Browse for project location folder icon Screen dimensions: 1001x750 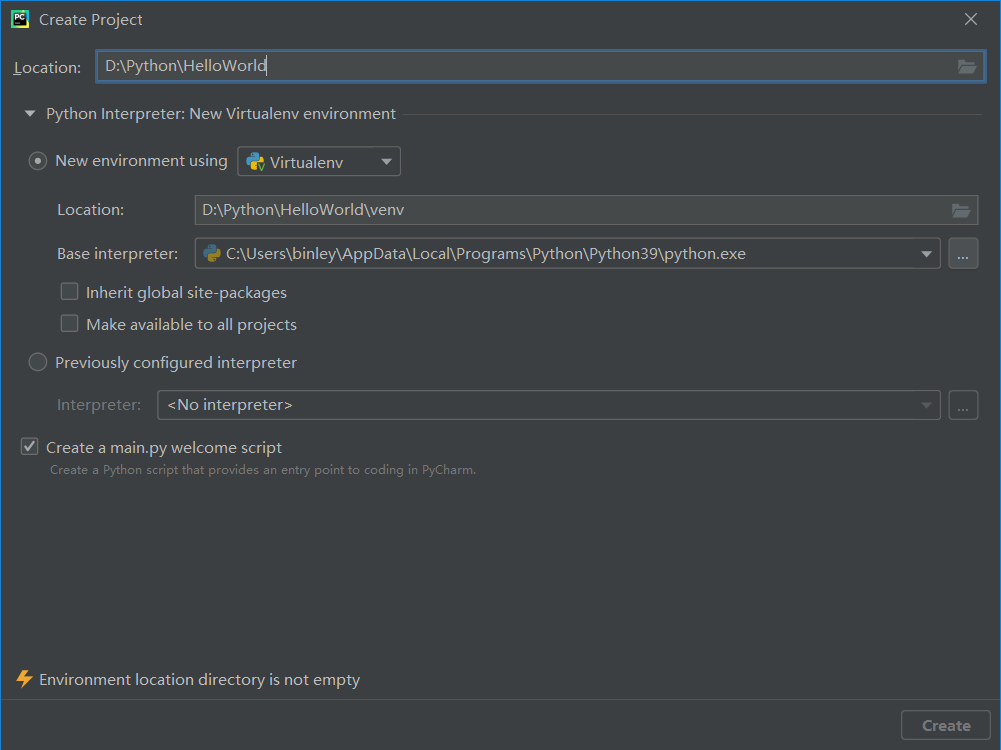click(967, 66)
